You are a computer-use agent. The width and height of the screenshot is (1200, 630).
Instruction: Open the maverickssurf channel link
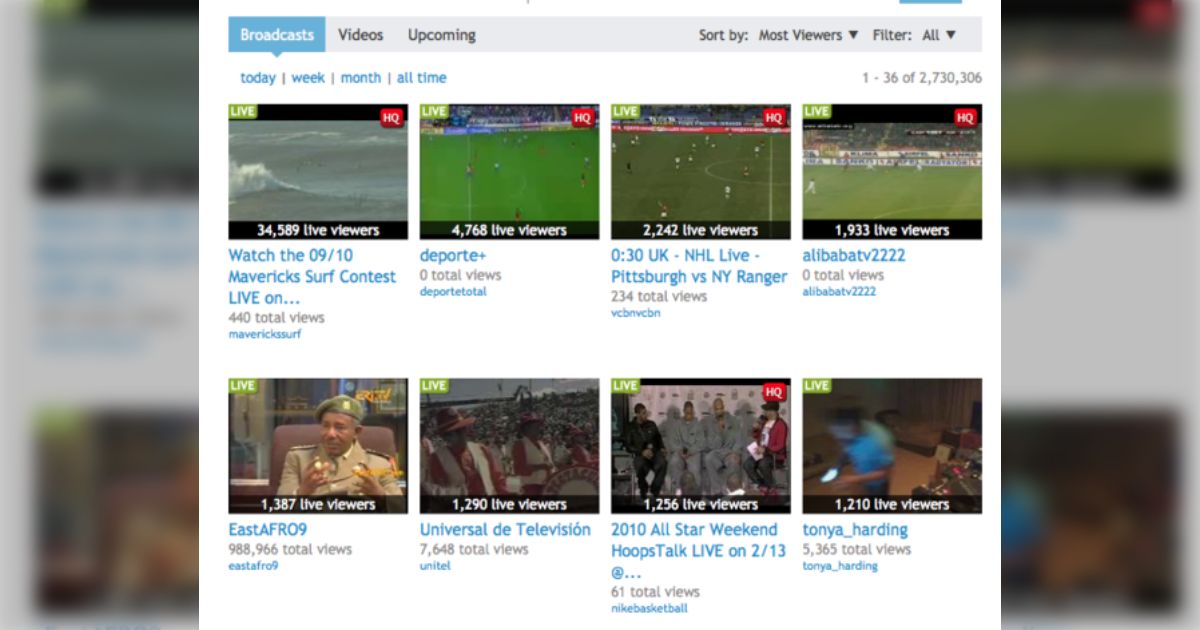tap(264, 334)
